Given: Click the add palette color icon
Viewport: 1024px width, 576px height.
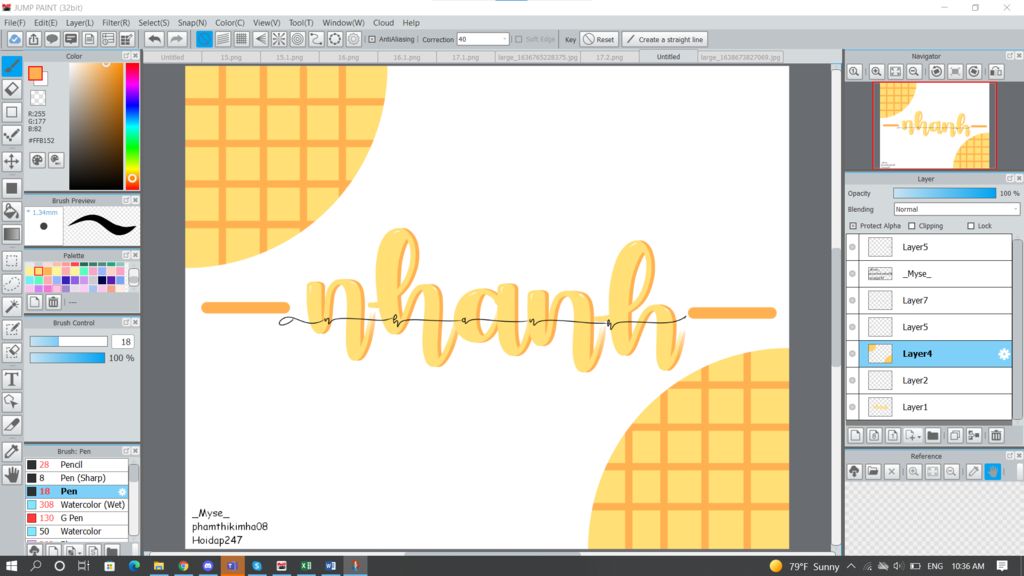Looking at the screenshot, I should (x=35, y=302).
